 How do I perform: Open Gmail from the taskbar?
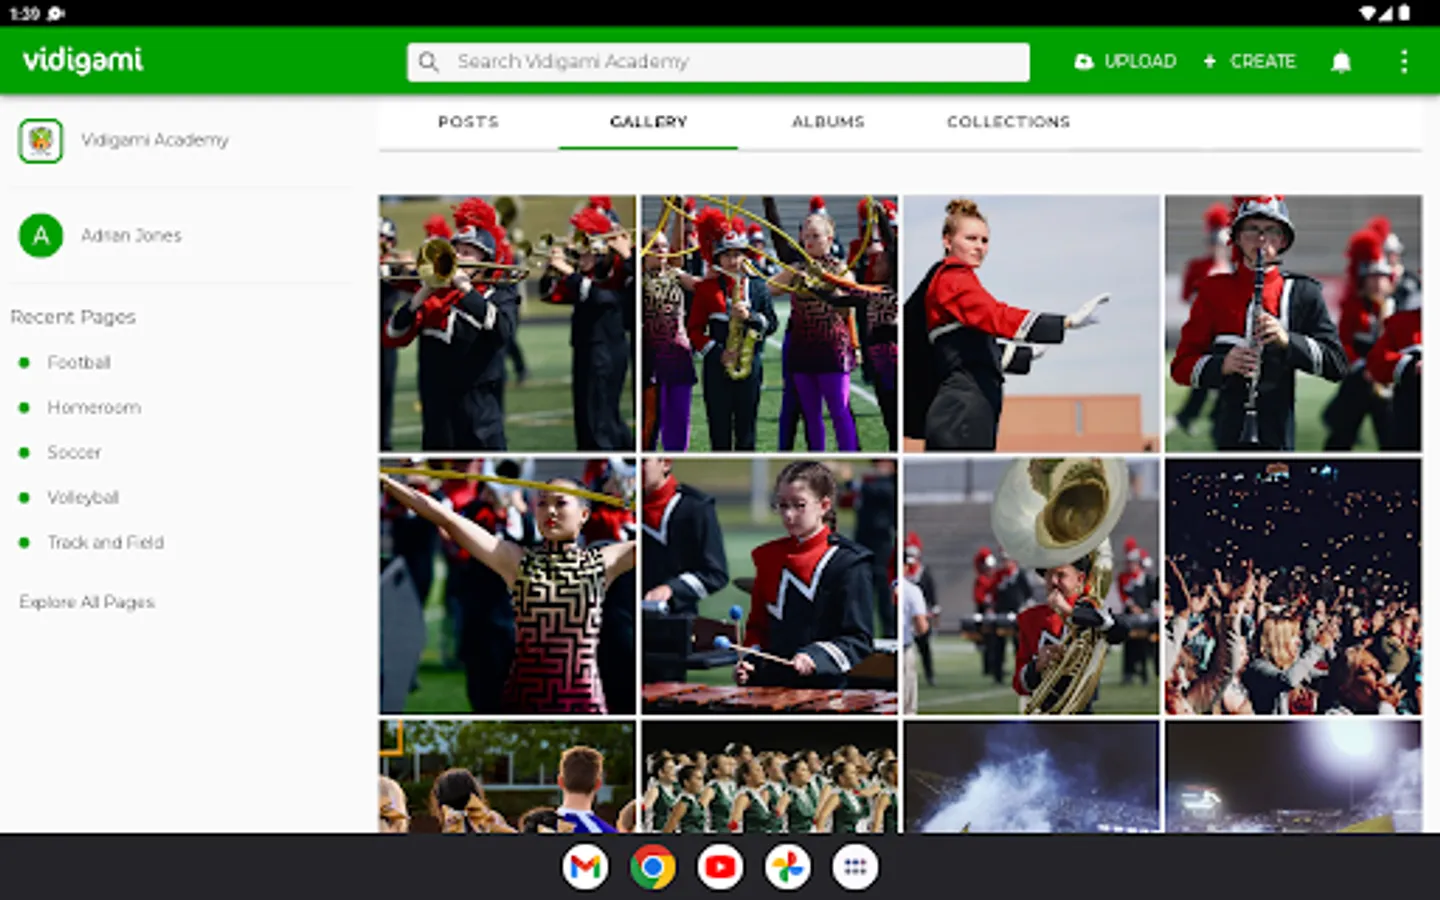(585, 867)
